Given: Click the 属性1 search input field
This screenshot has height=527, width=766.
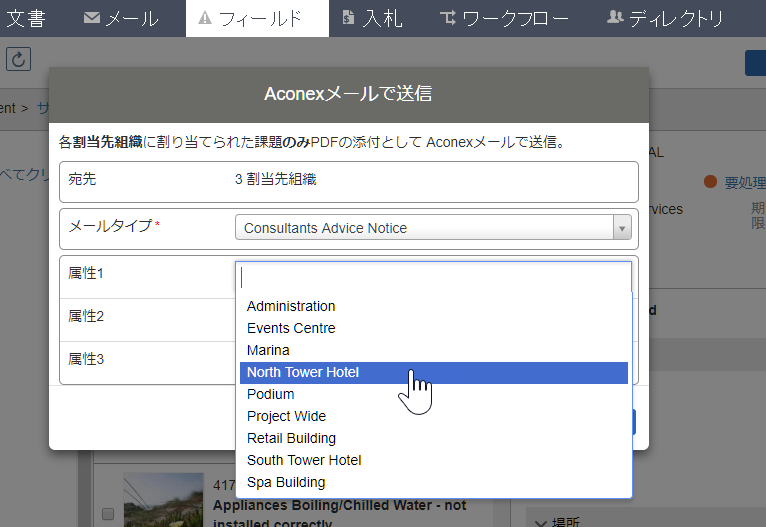Looking at the screenshot, I should pyautogui.click(x=433, y=277).
